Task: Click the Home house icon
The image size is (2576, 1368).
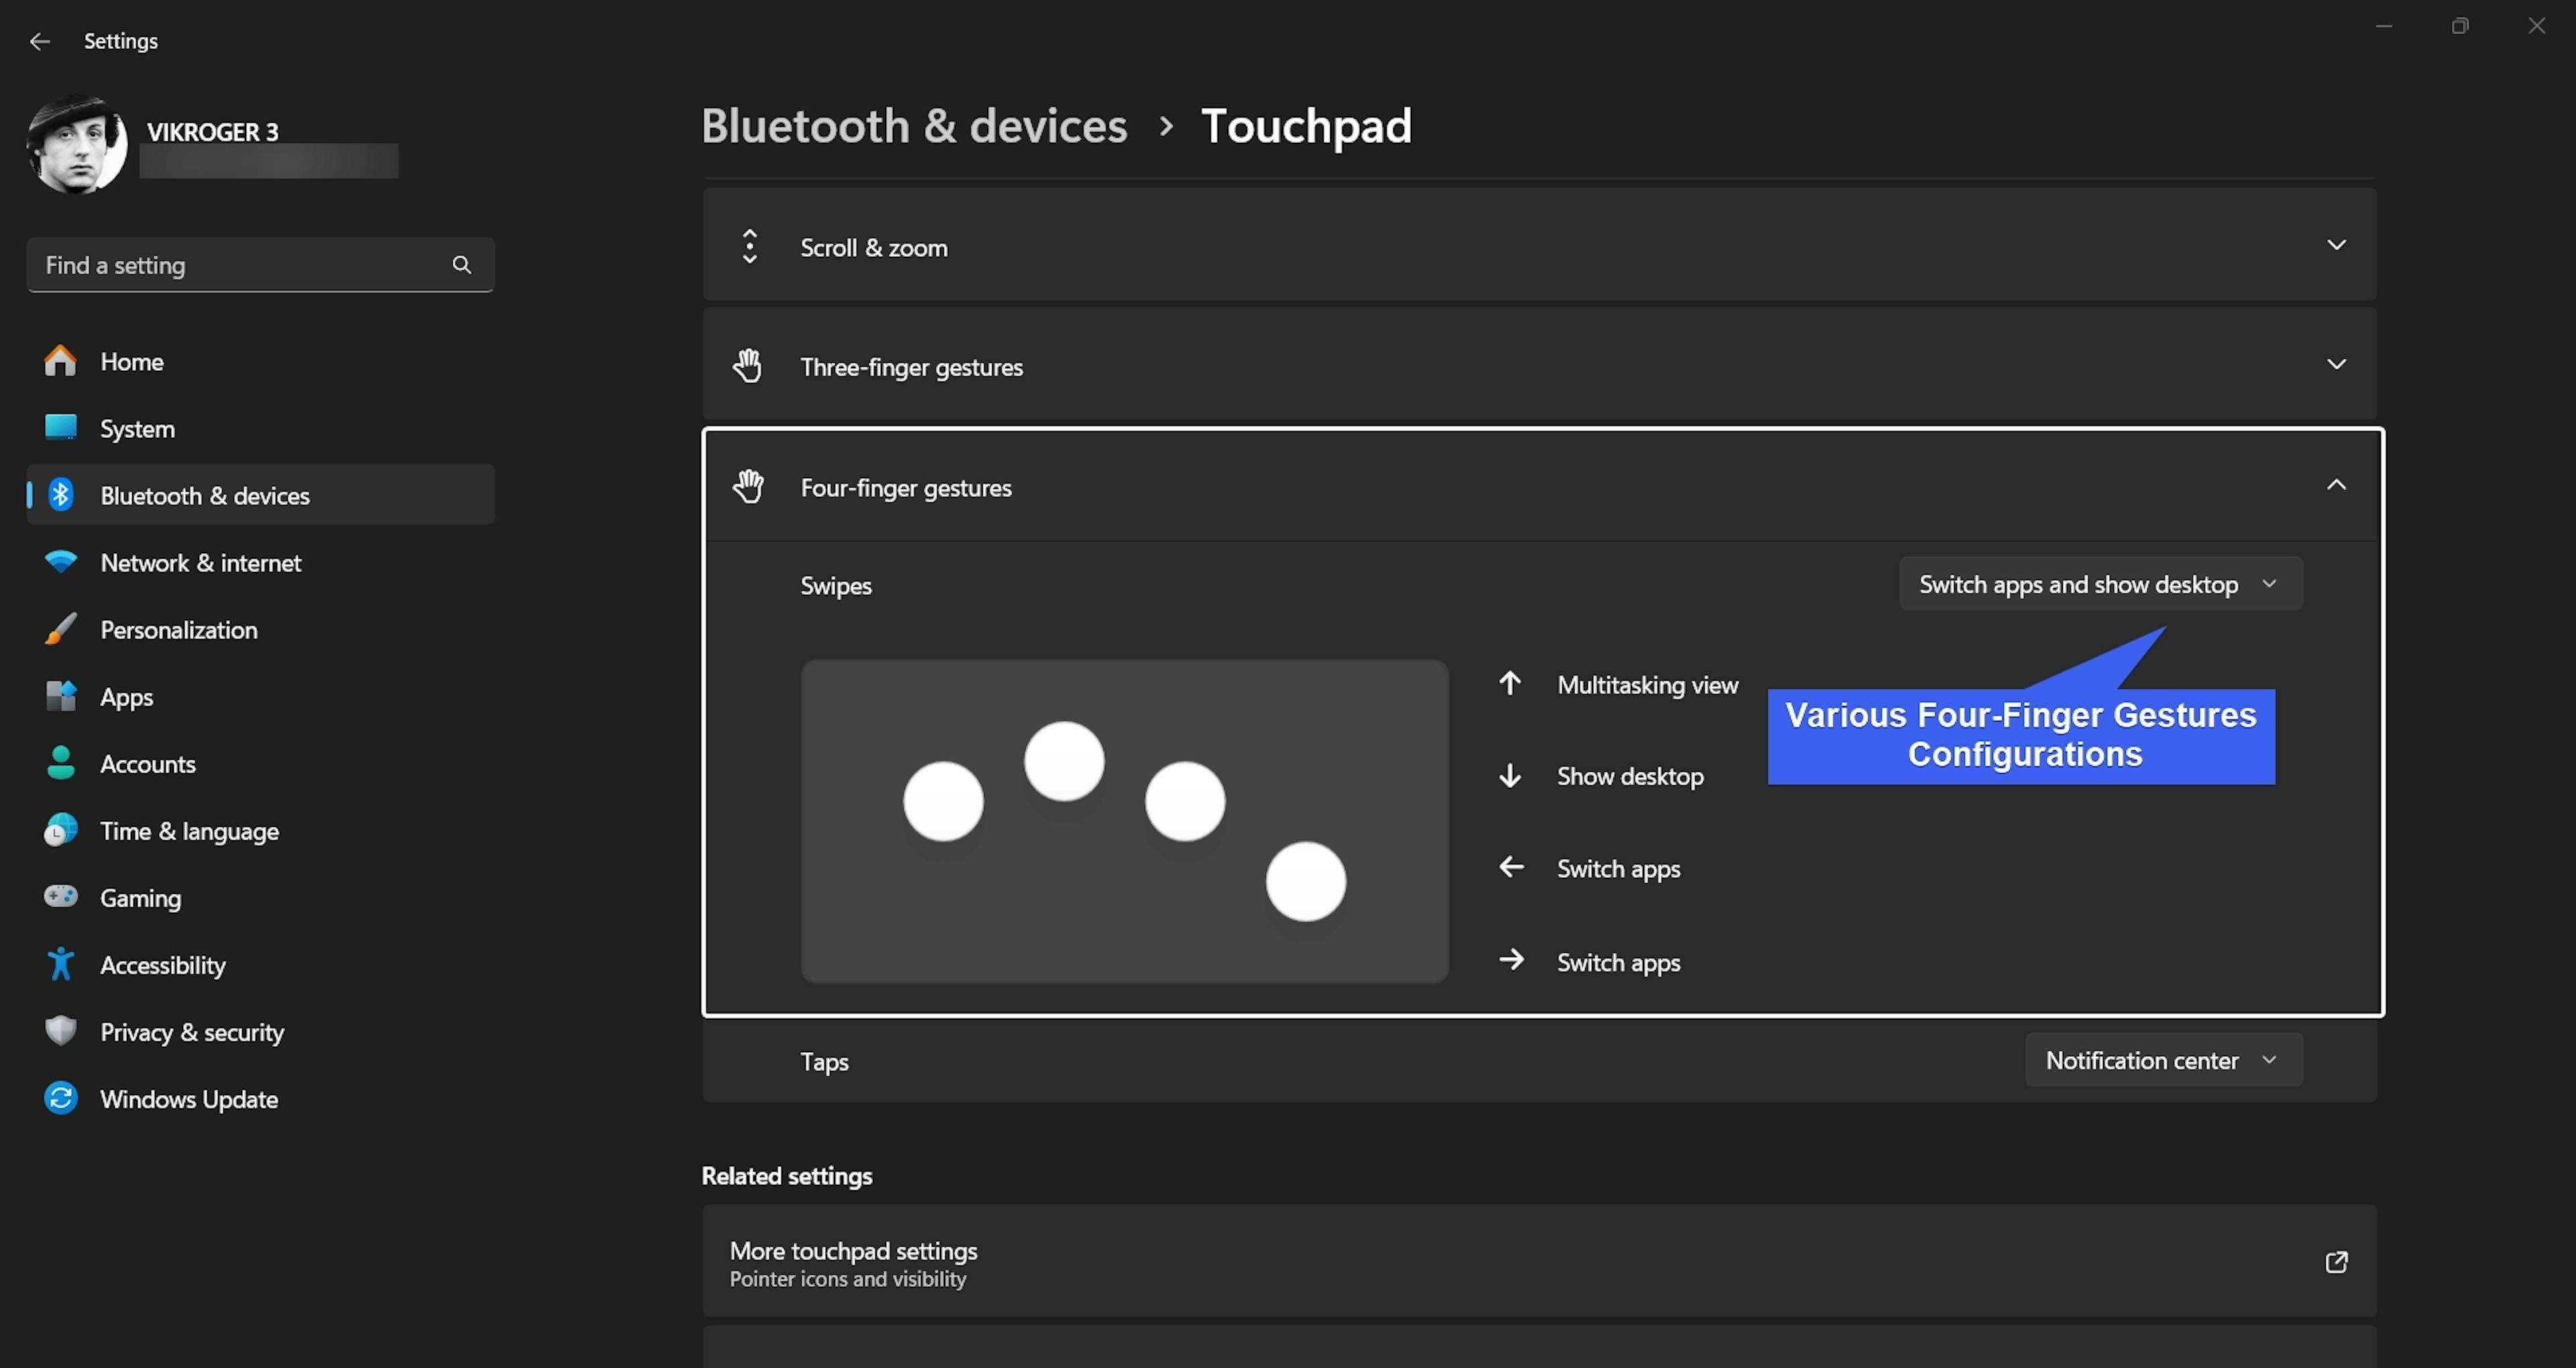Action: click(60, 361)
